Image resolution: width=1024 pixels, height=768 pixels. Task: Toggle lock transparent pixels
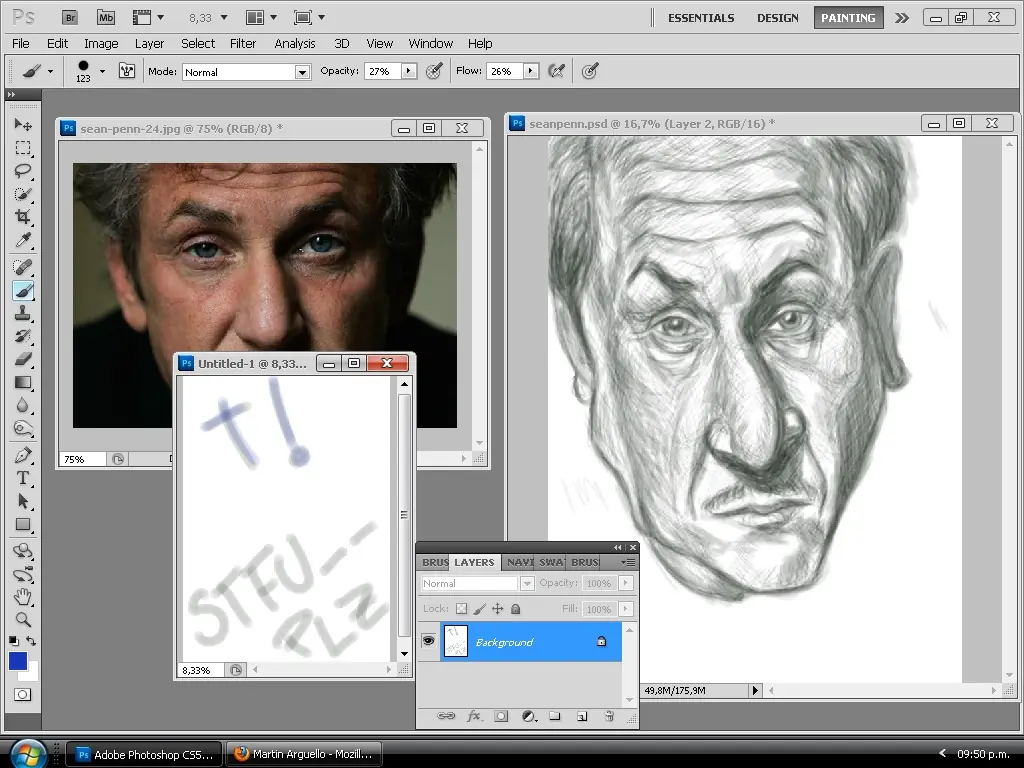462,609
